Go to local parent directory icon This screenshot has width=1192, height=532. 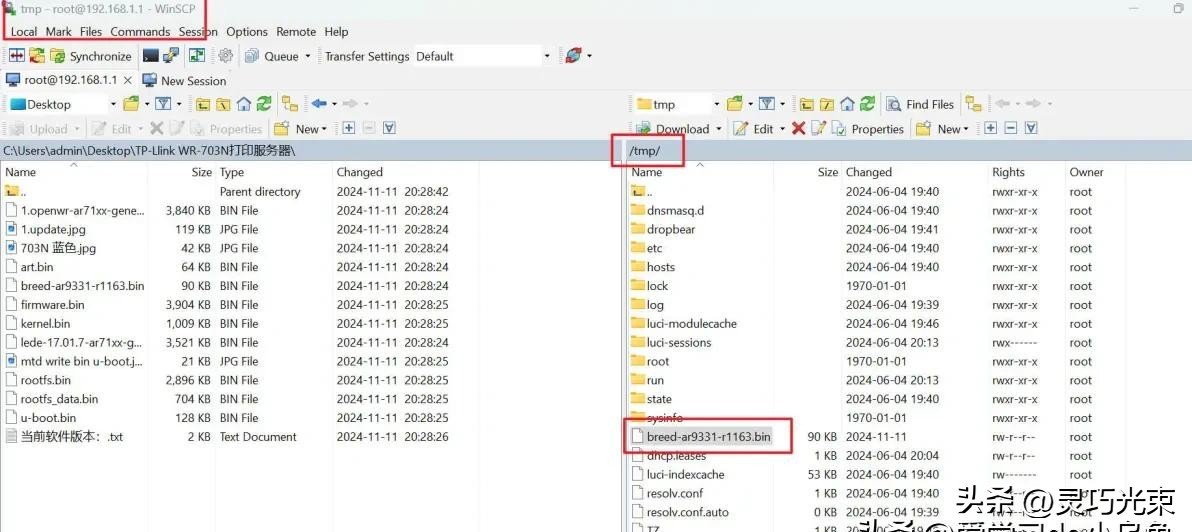[203, 104]
